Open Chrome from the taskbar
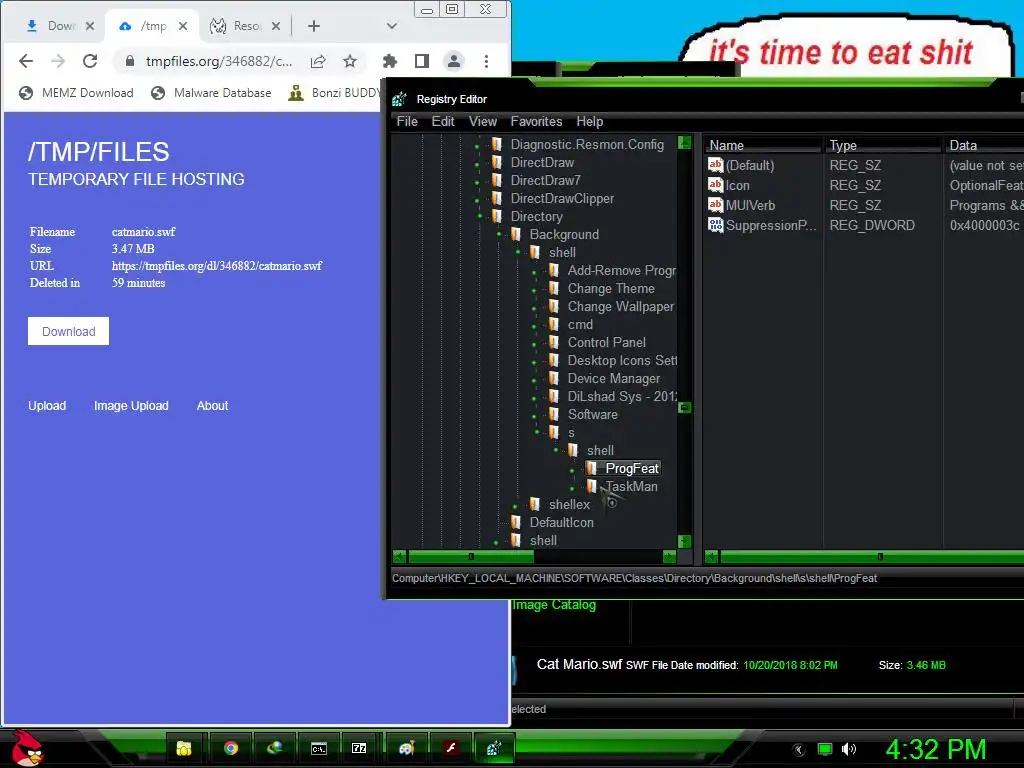 coord(231,748)
